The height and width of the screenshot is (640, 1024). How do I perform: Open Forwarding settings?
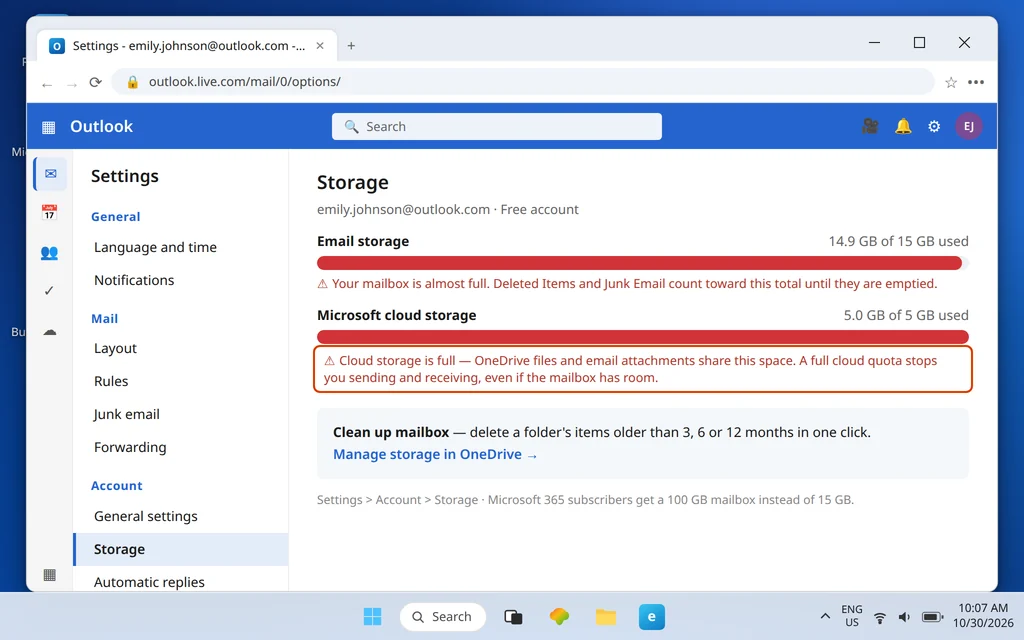130,447
